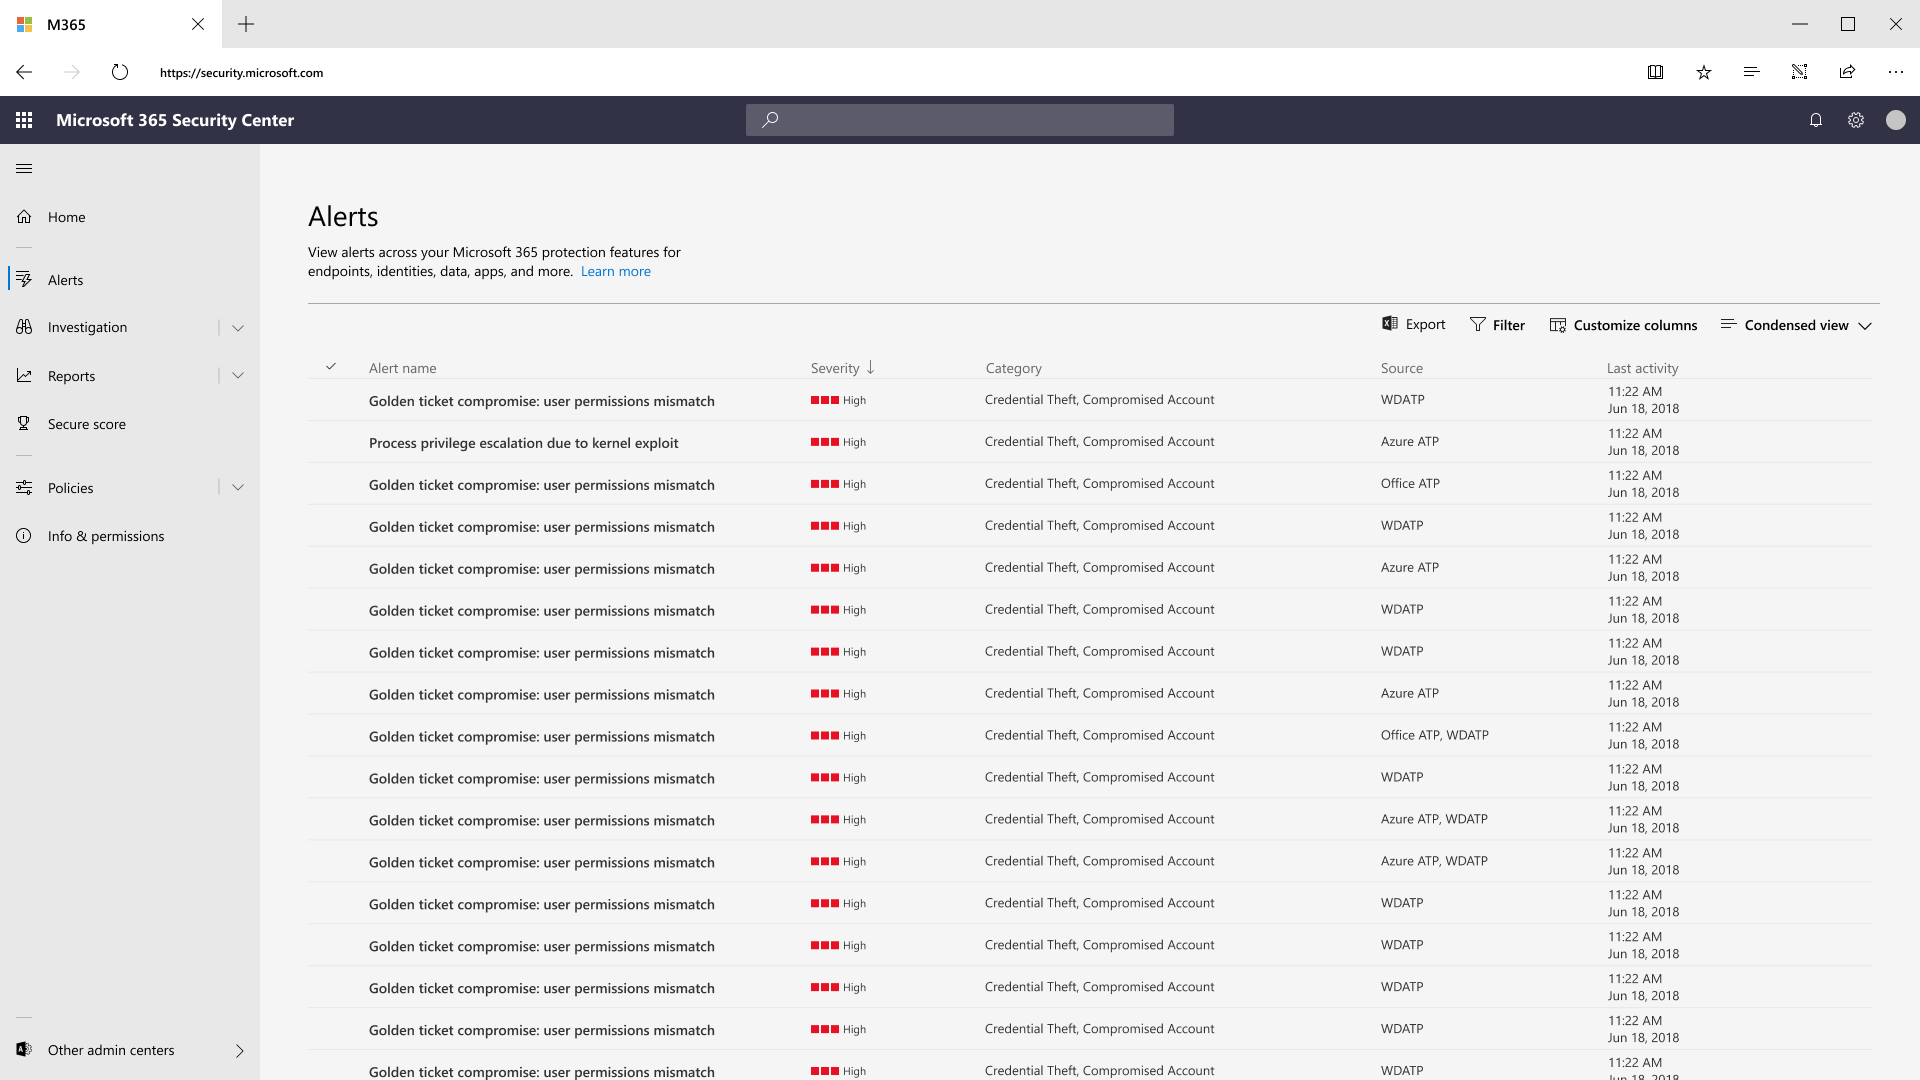Click the top search input field
Image resolution: width=1920 pixels, height=1080 pixels.
coord(960,120)
